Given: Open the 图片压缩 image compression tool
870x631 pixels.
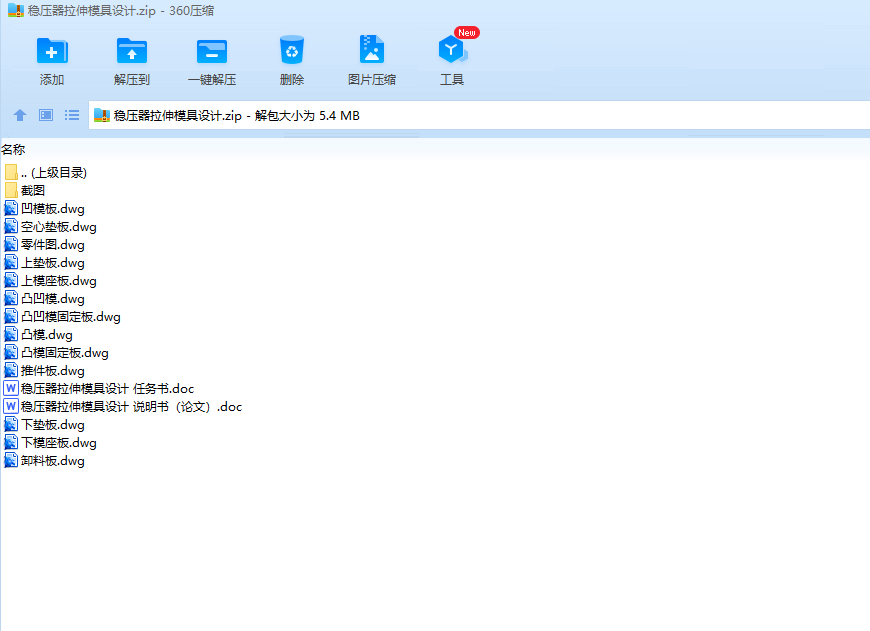Looking at the screenshot, I should [x=372, y=50].
